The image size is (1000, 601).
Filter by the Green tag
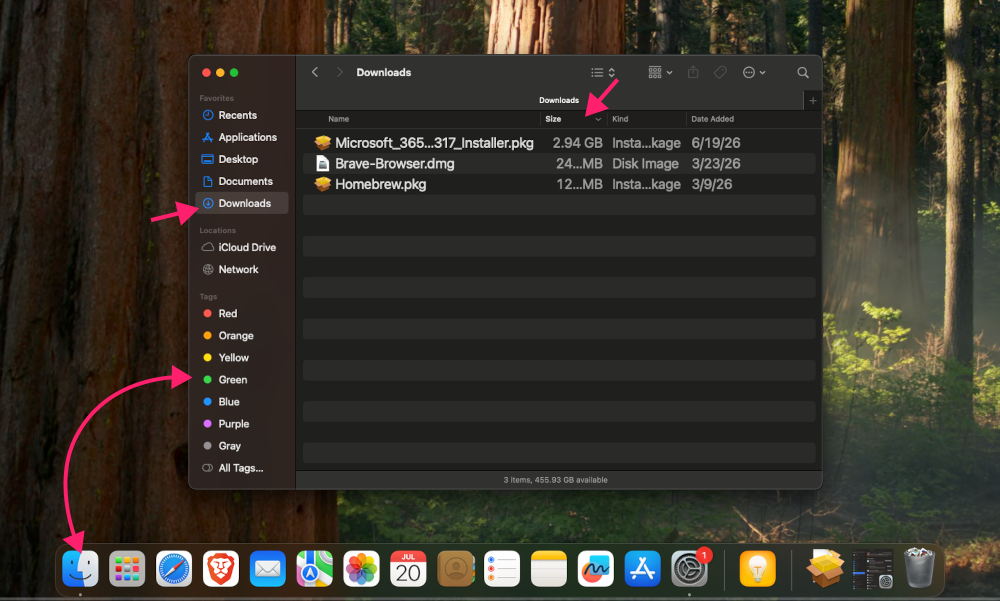click(x=242, y=380)
